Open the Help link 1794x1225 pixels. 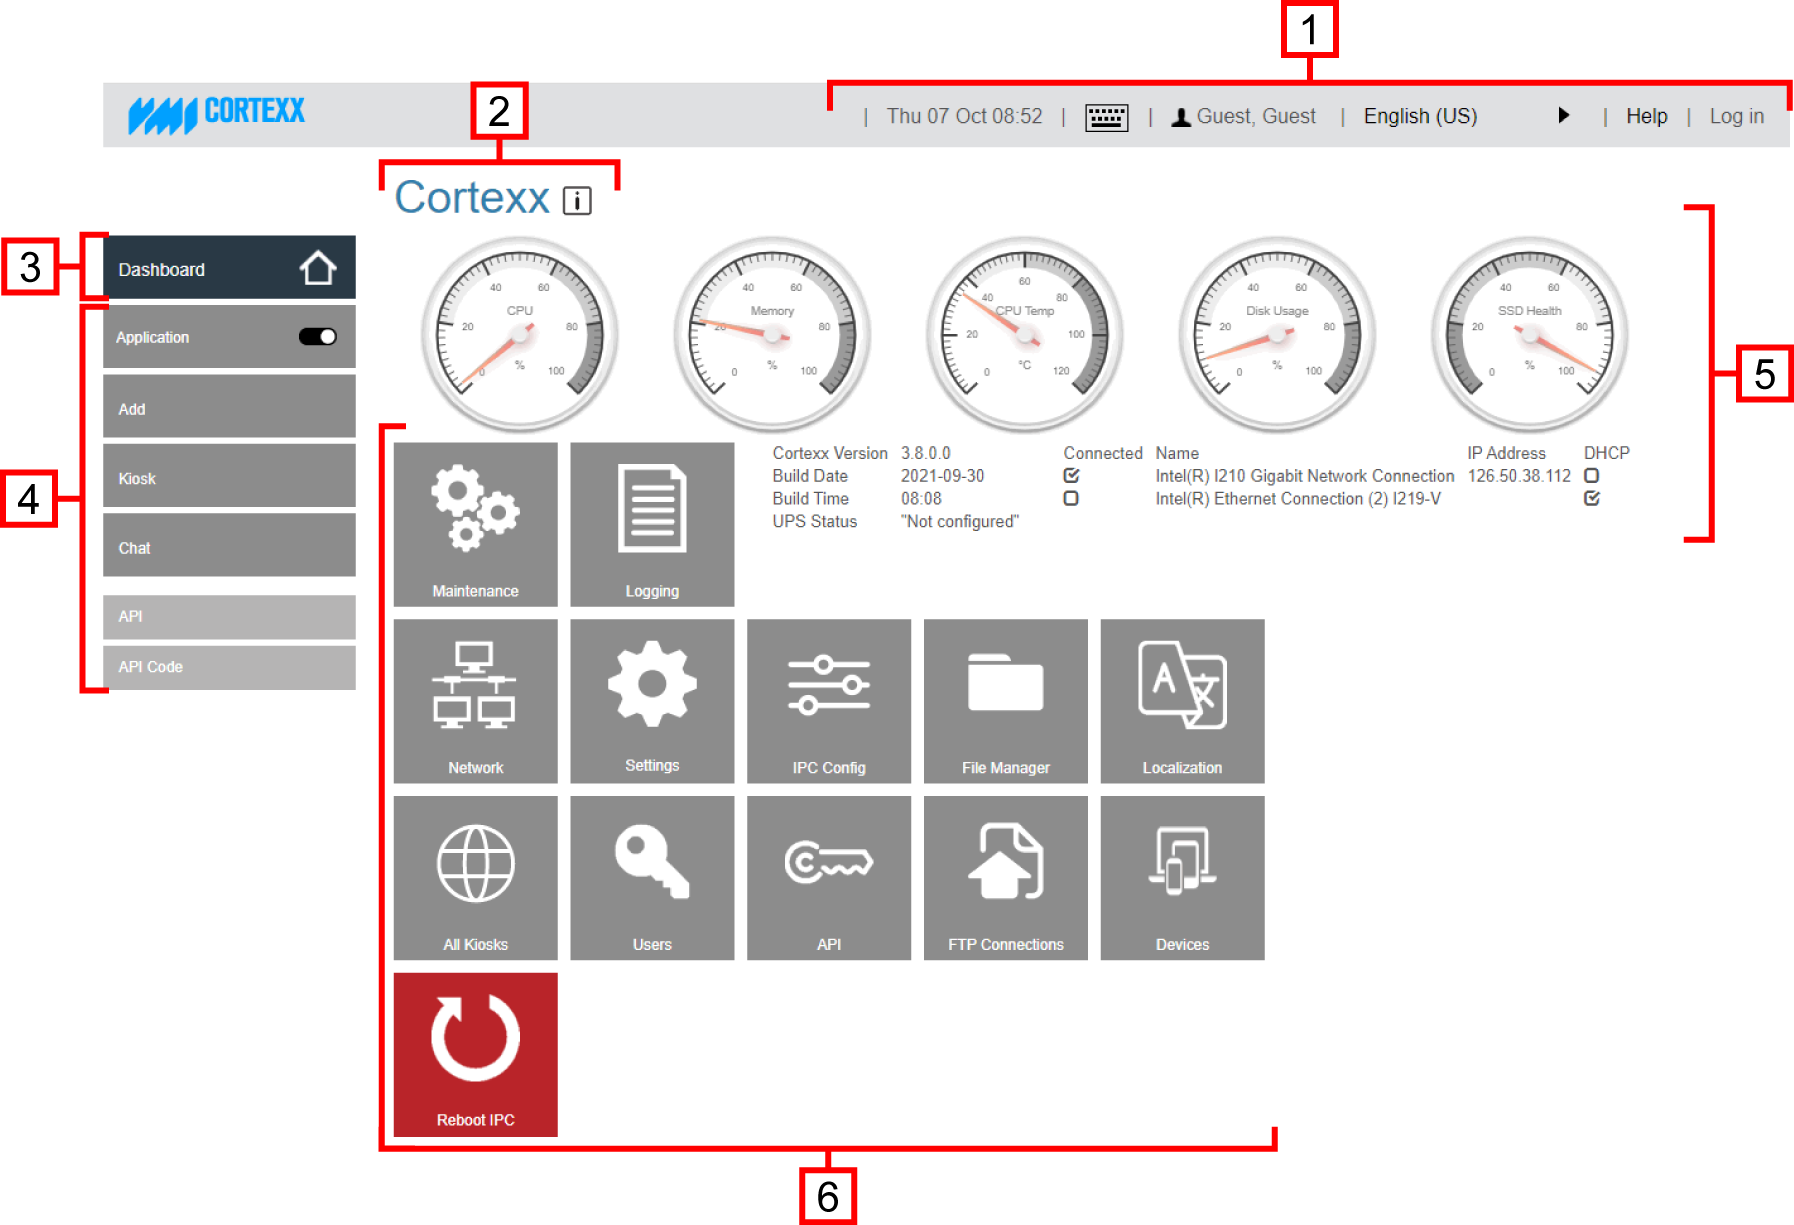click(1646, 116)
